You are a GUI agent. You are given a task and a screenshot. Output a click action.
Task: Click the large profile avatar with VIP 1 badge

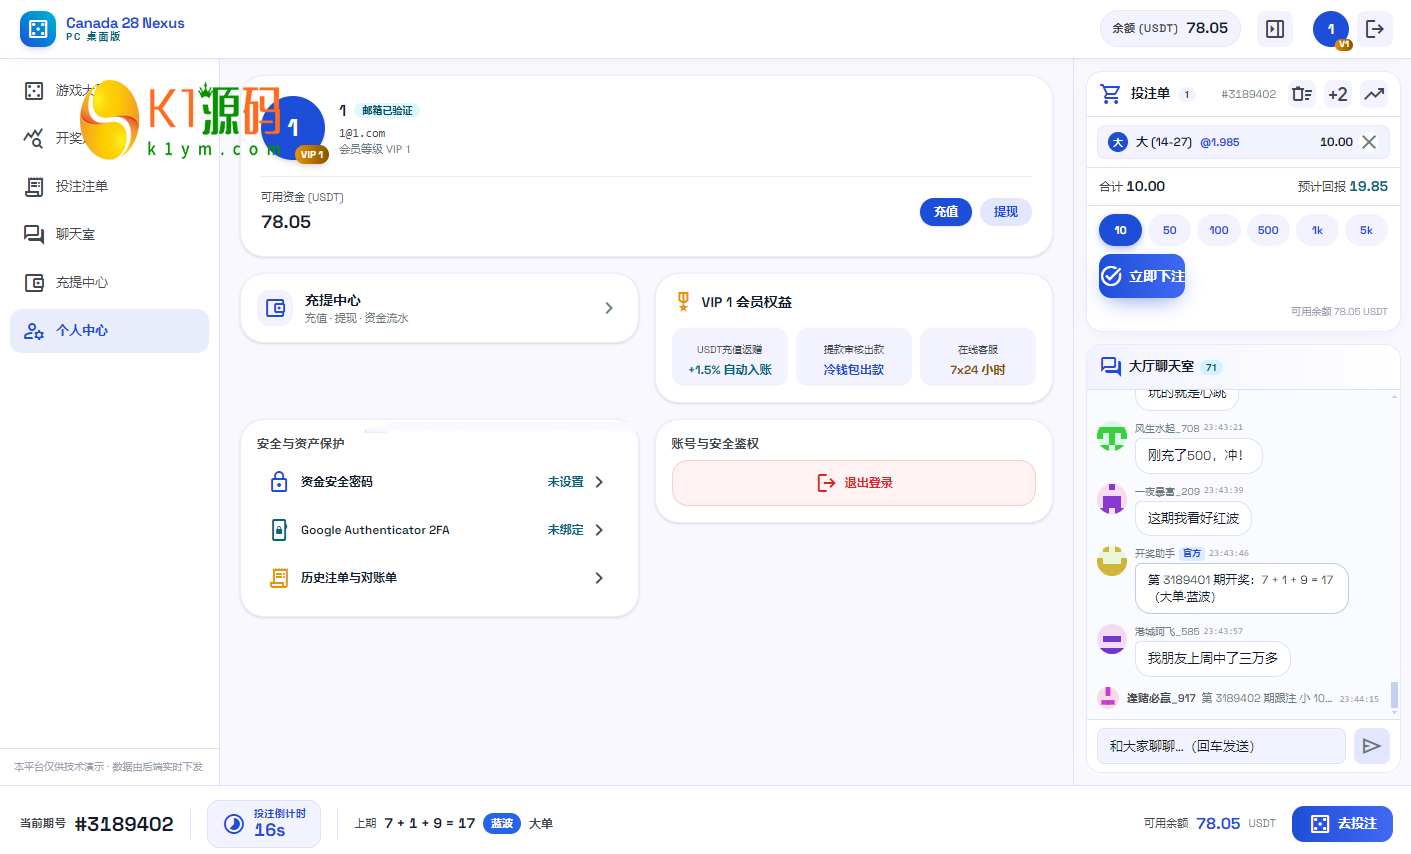pos(294,128)
